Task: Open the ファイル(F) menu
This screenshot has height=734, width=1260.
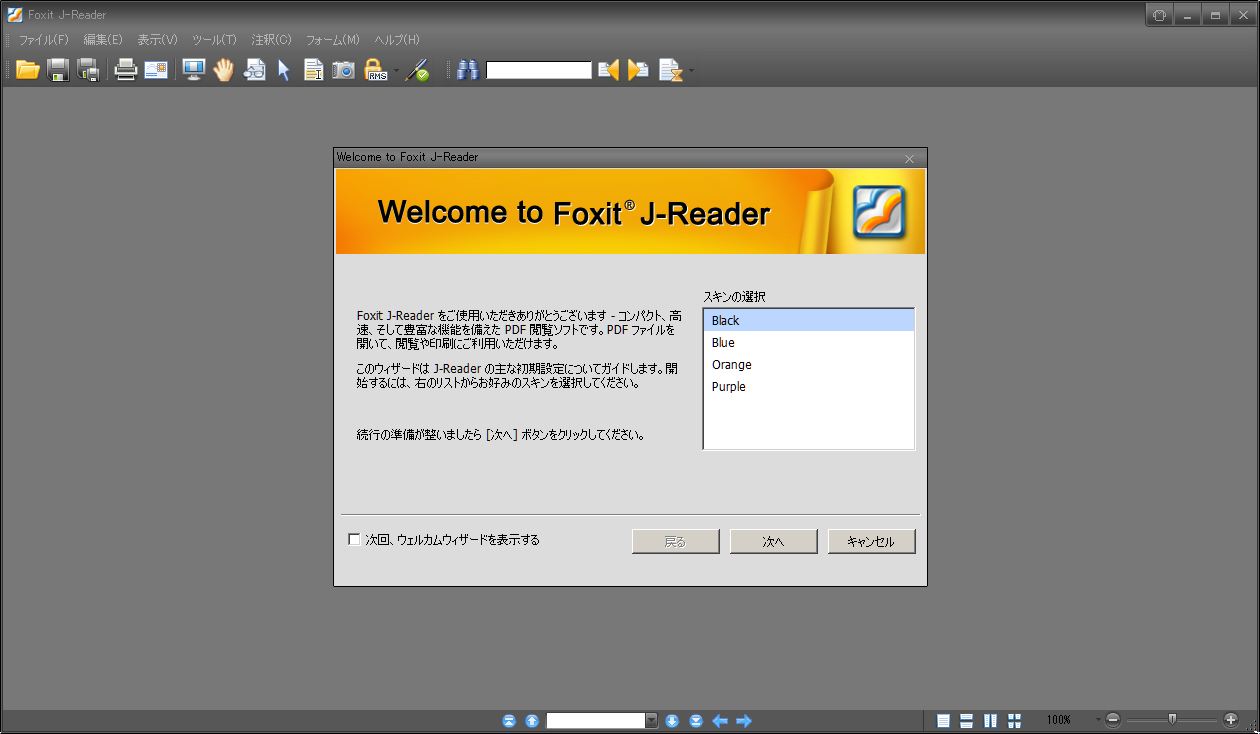Action: pyautogui.click(x=44, y=40)
